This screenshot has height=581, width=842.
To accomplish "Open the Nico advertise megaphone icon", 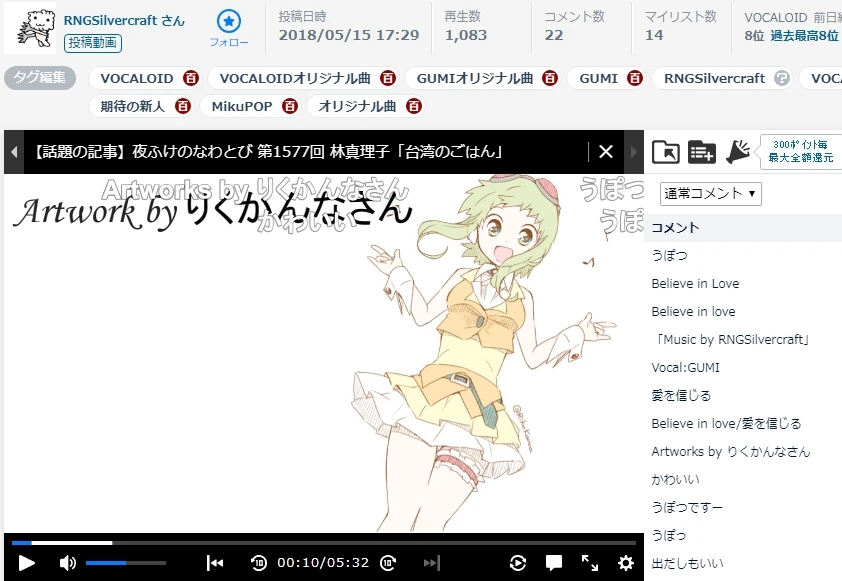I will click(738, 152).
